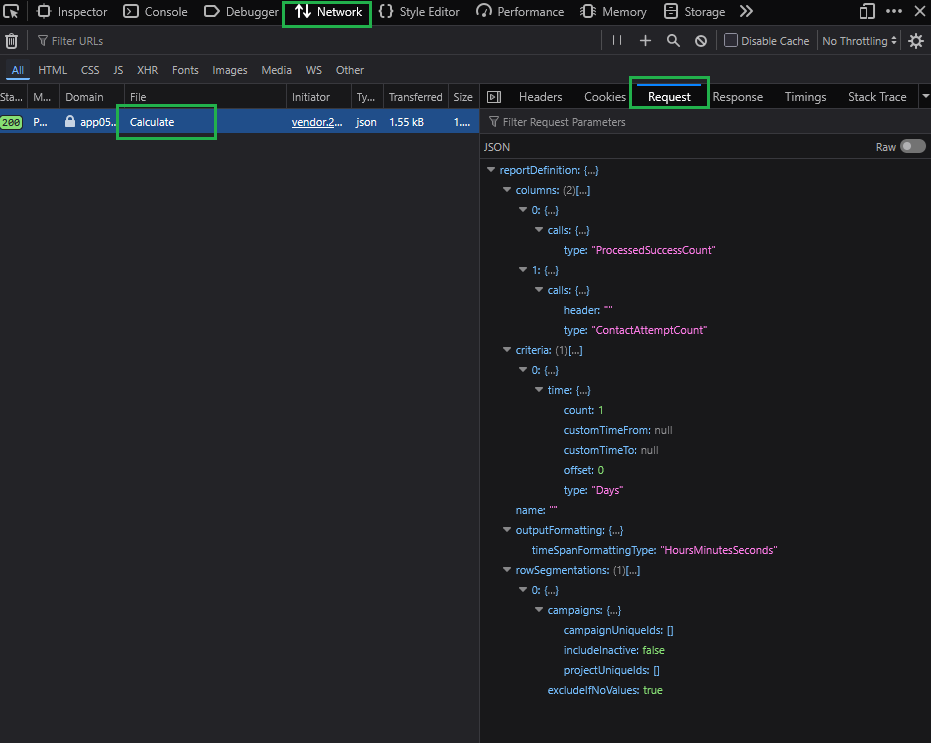Toggle responsive design mode icon

coord(867,12)
